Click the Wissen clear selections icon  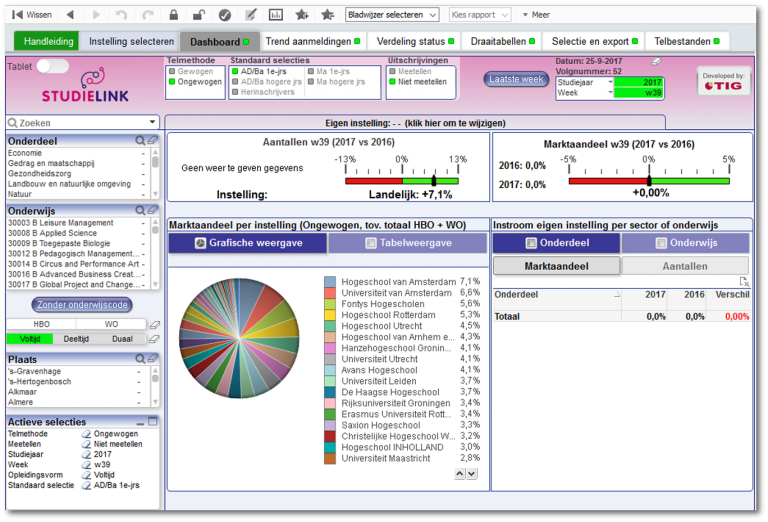[x=18, y=15]
